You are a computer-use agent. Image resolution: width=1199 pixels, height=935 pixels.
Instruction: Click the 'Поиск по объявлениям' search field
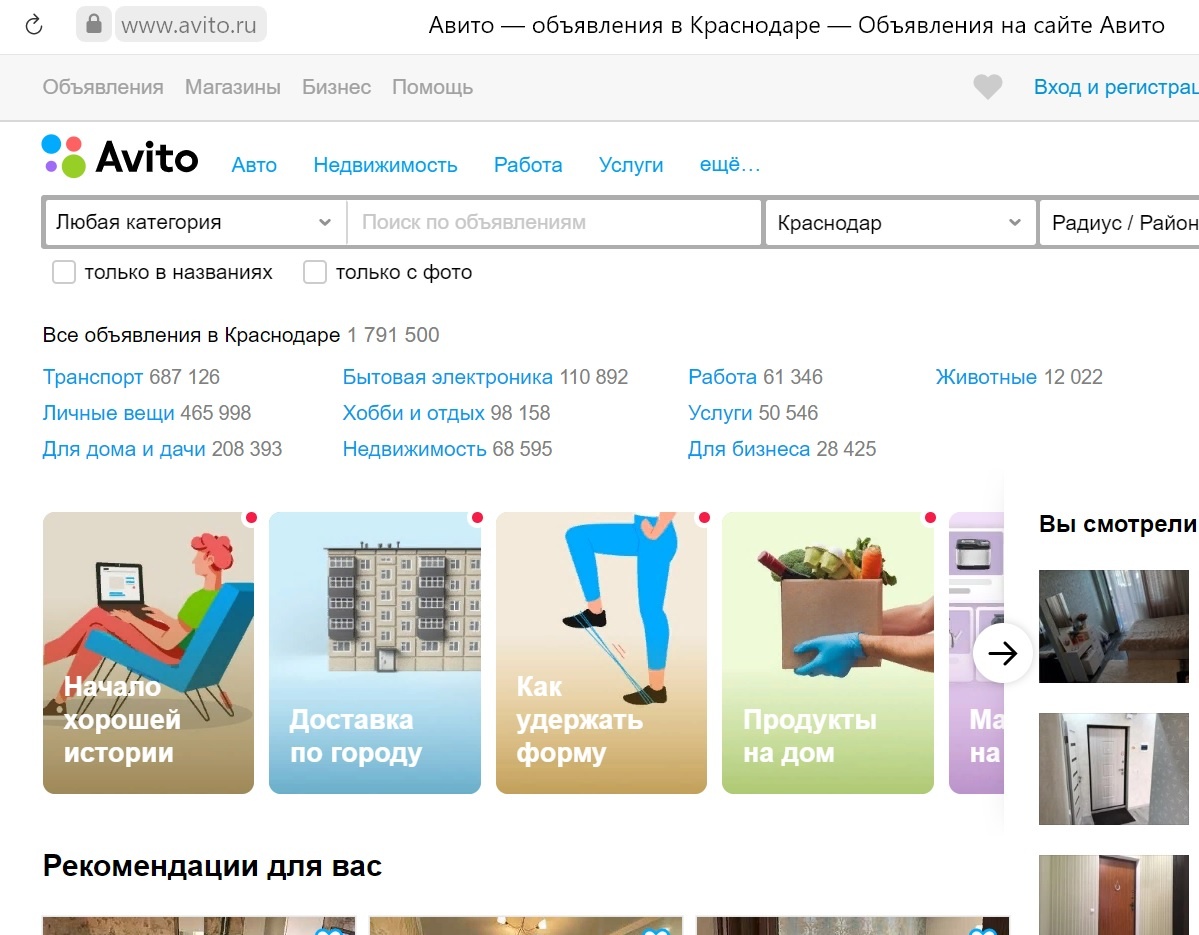tap(554, 222)
